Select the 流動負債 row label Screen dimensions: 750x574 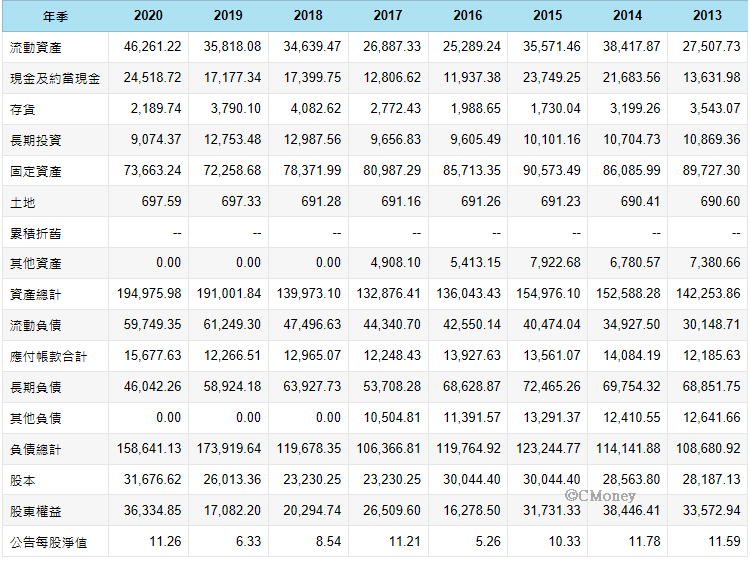(36, 325)
